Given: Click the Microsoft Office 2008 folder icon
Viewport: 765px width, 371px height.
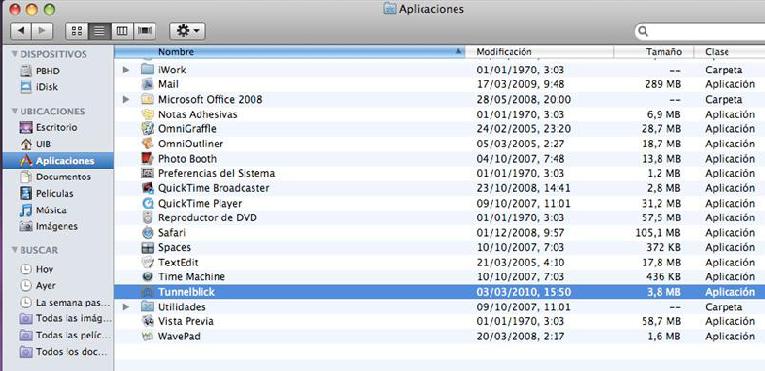Looking at the screenshot, I should coord(147,100).
